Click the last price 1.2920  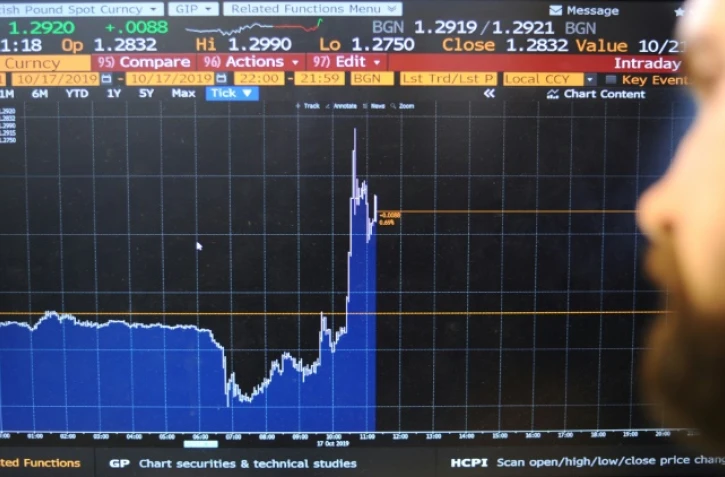[41, 28]
